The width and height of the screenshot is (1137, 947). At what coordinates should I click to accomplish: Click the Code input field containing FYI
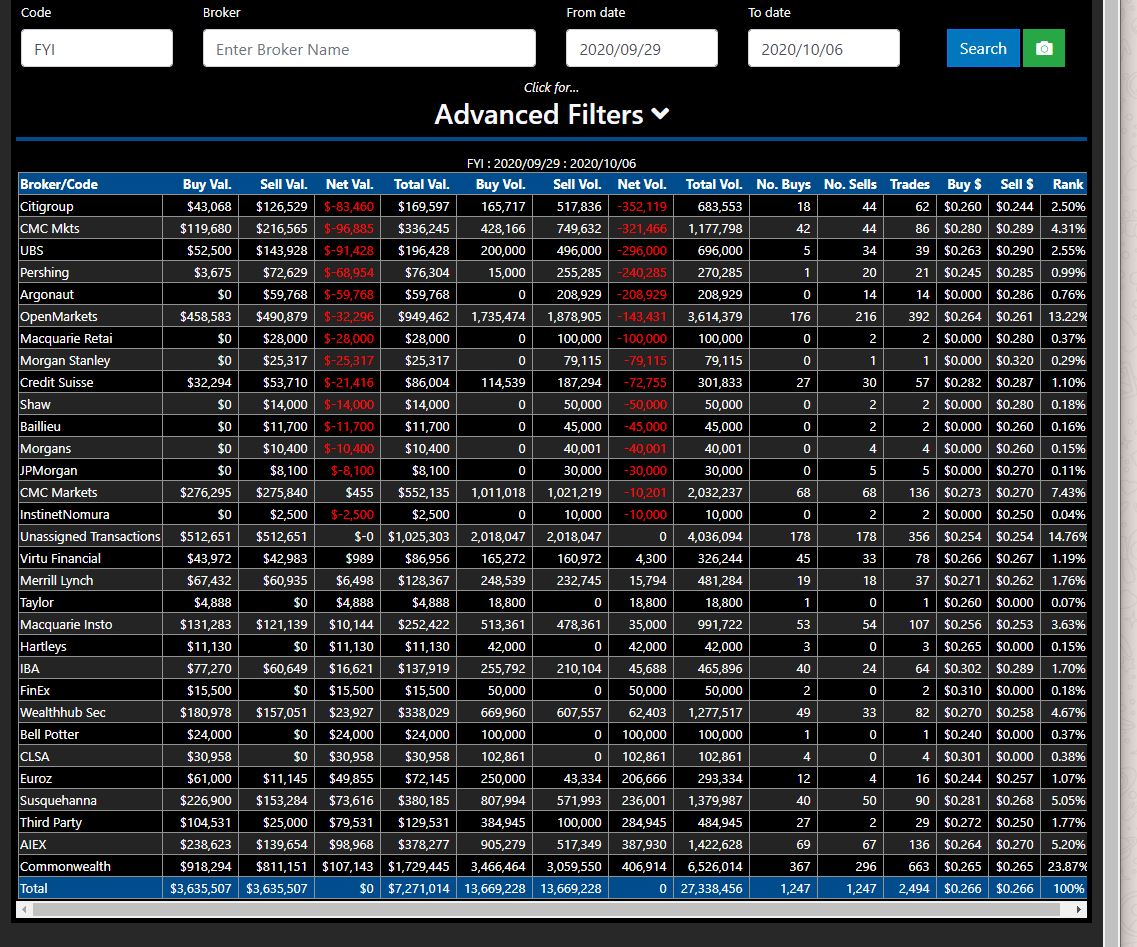coord(97,49)
